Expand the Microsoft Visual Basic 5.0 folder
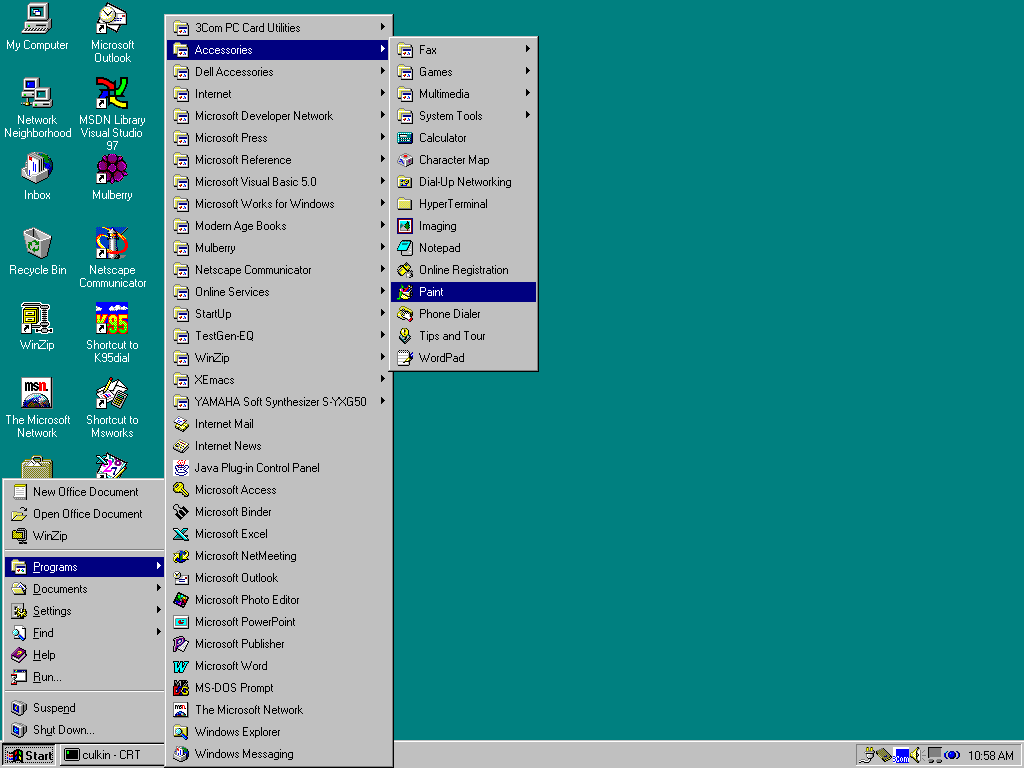This screenshot has width=1024, height=768. 279,182
